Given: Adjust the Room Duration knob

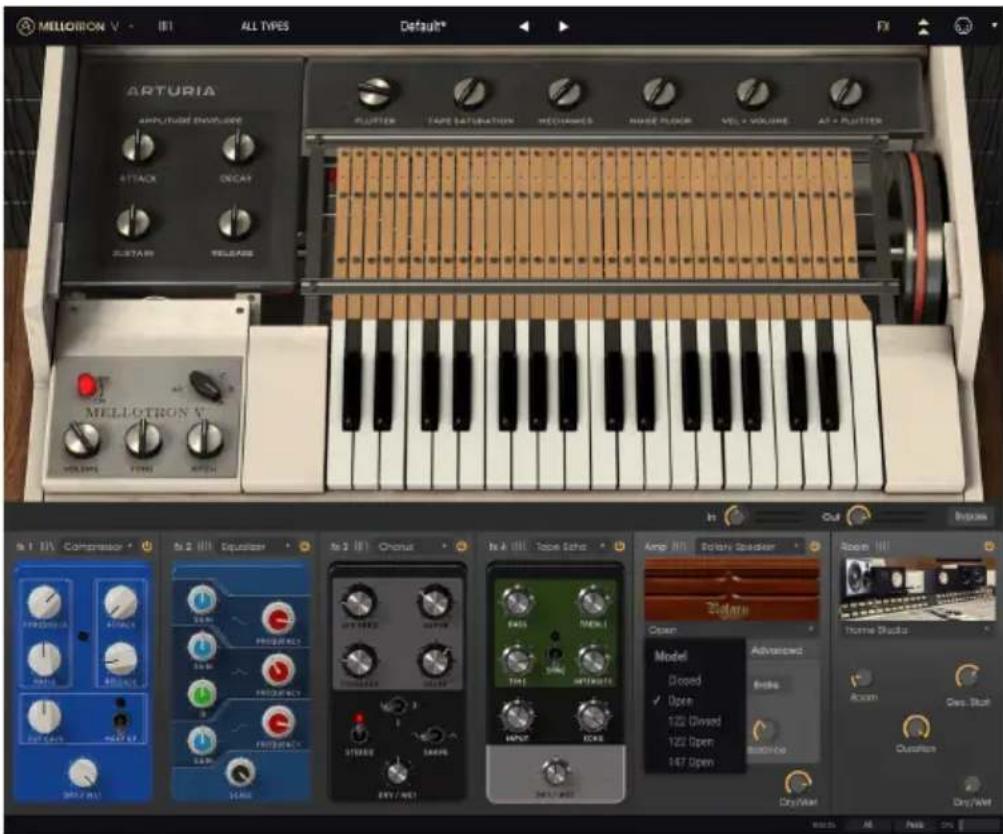Looking at the screenshot, I should click(915, 728).
